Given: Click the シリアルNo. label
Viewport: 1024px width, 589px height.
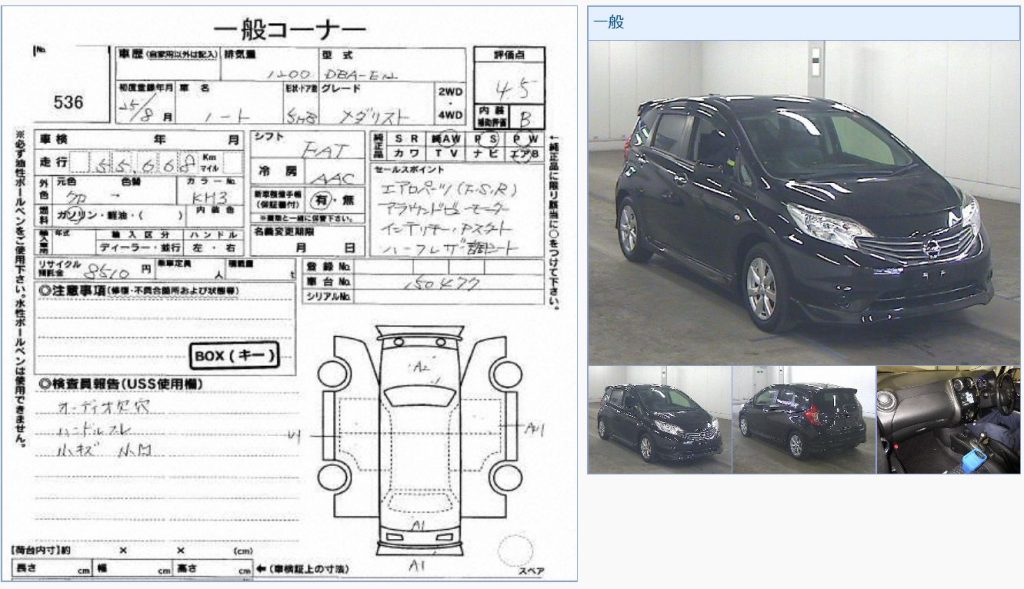Looking at the screenshot, I should [327, 296].
